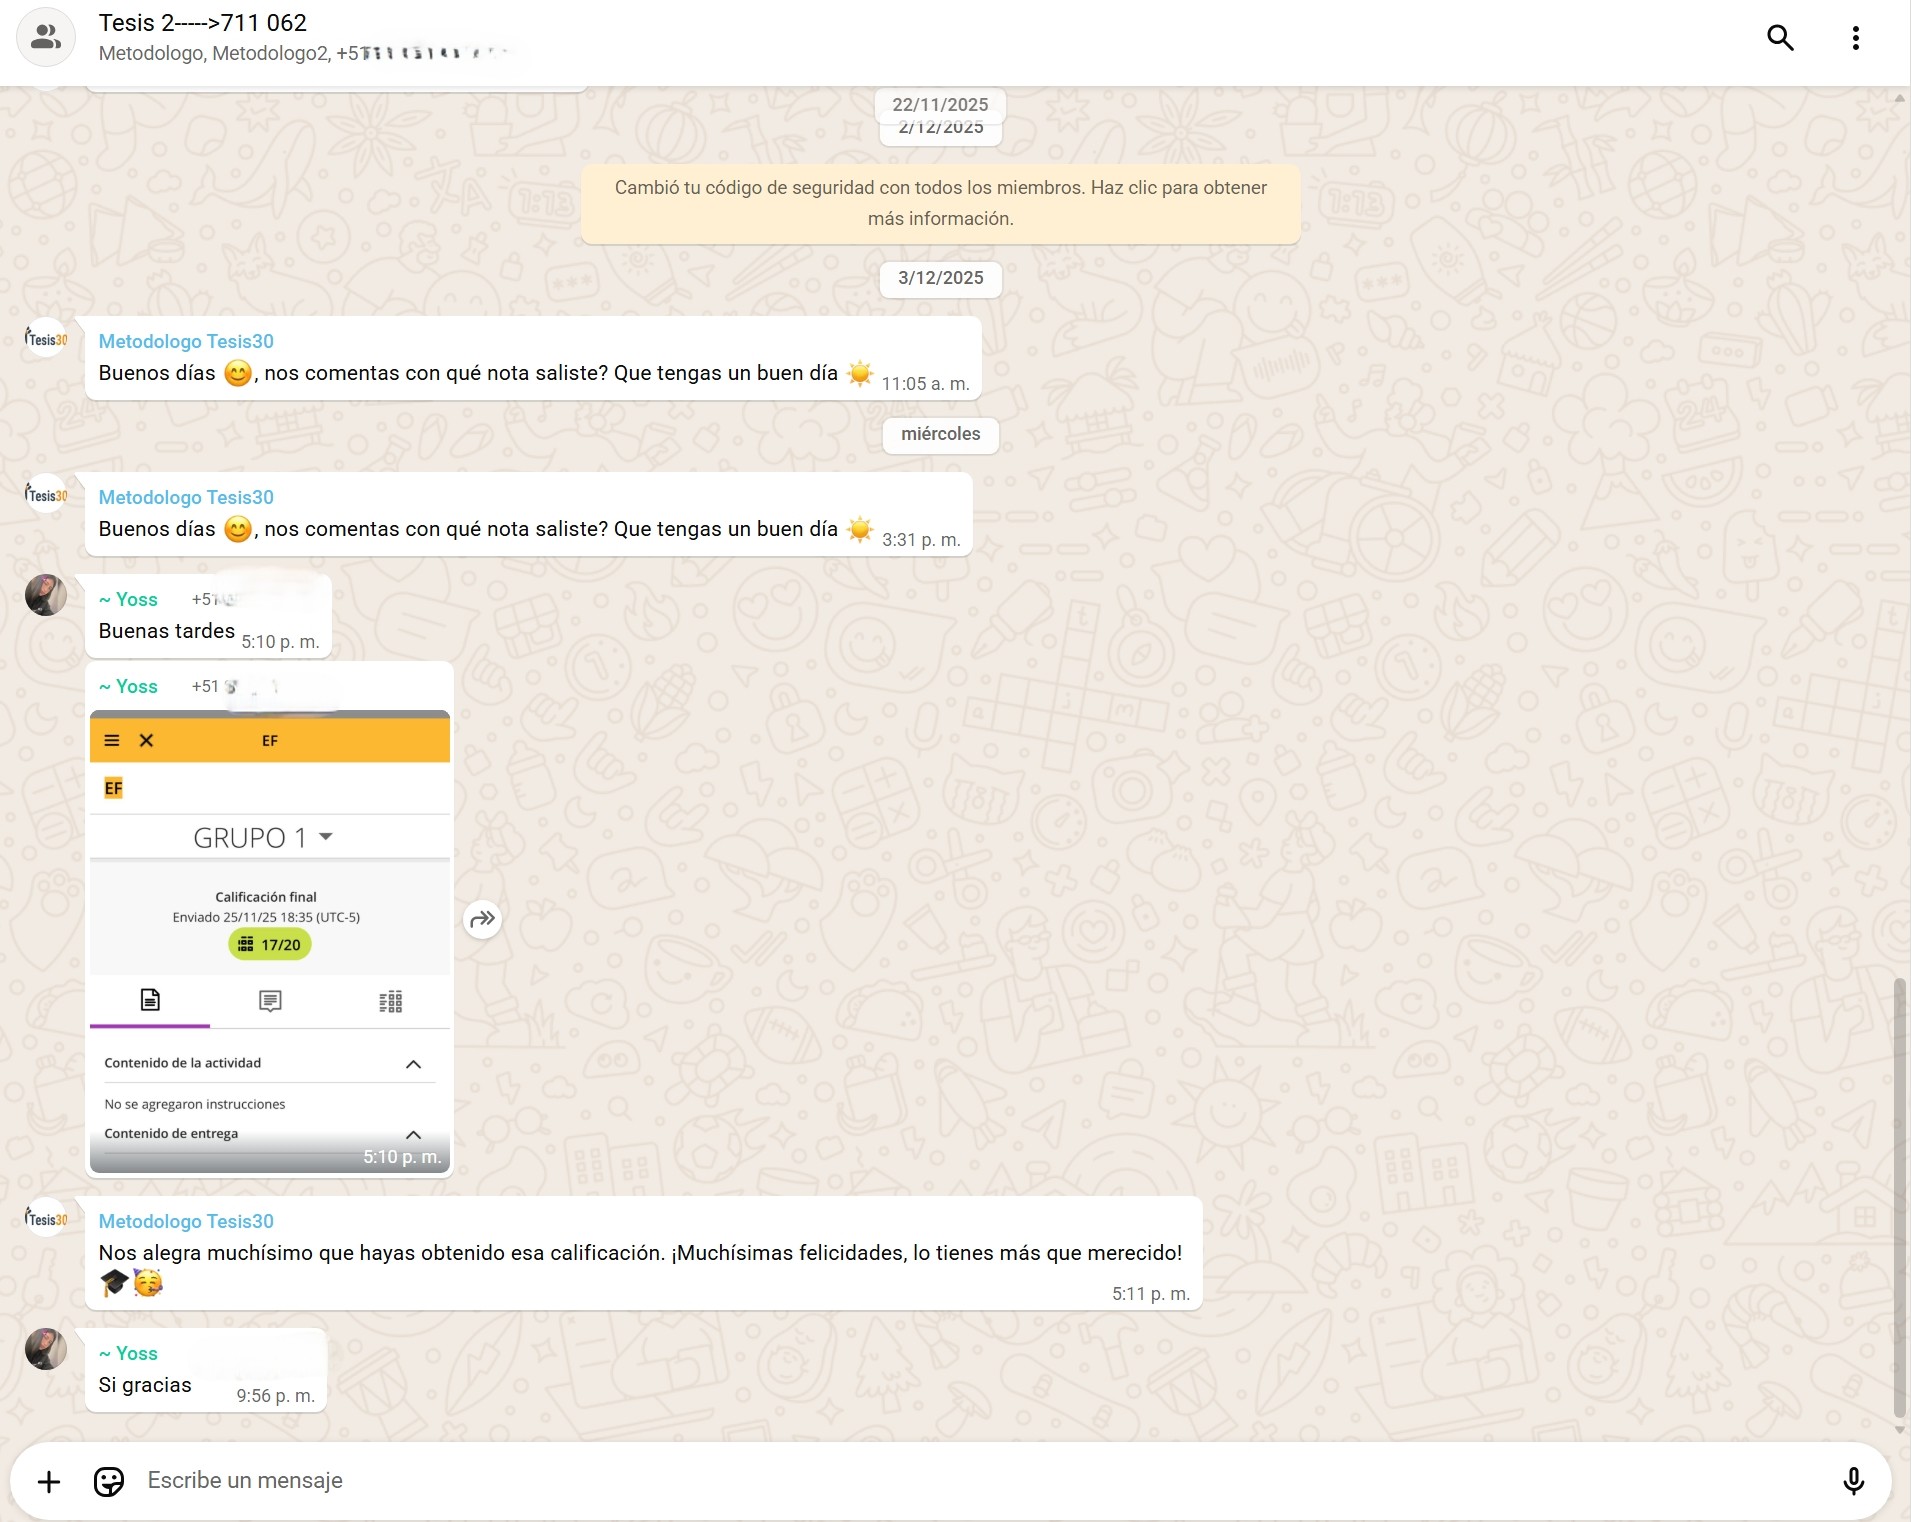Click the '11:05 a. m.' timestamp
Screen dimensions: 1911x1522
(925, 384)
